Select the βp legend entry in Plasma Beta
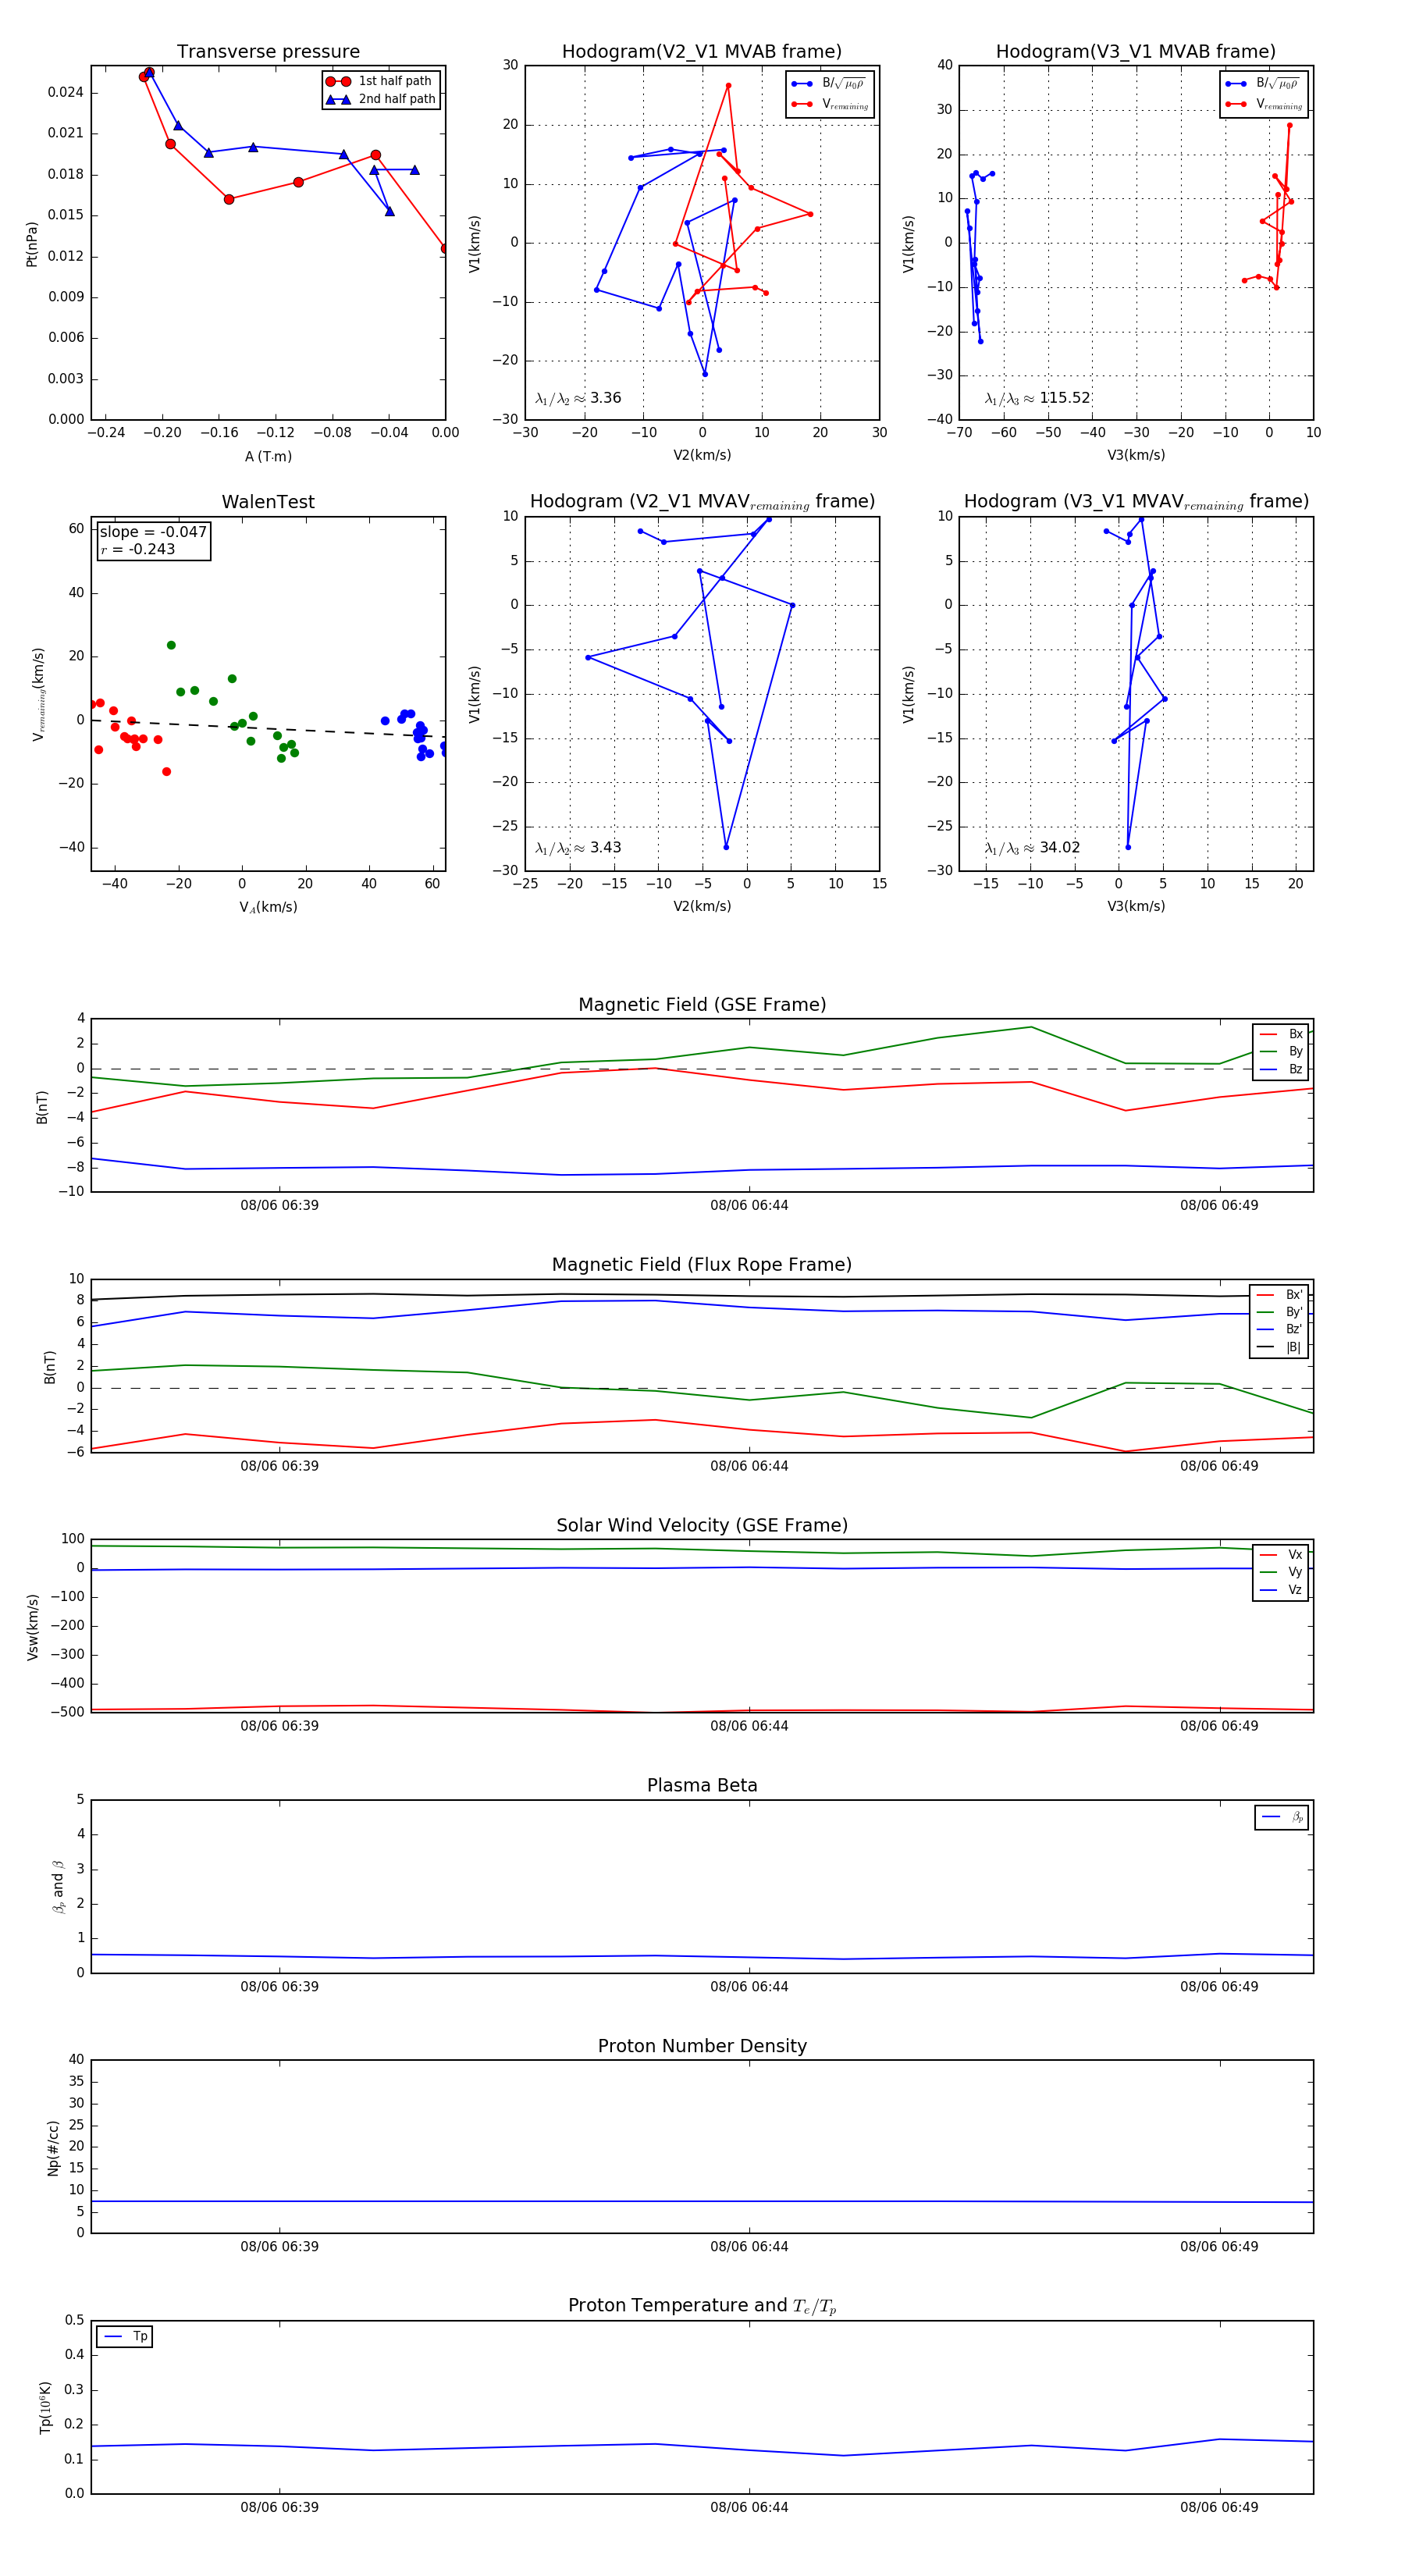The width and height of the screenshot is (1405, 2576). (1282, 1817)
